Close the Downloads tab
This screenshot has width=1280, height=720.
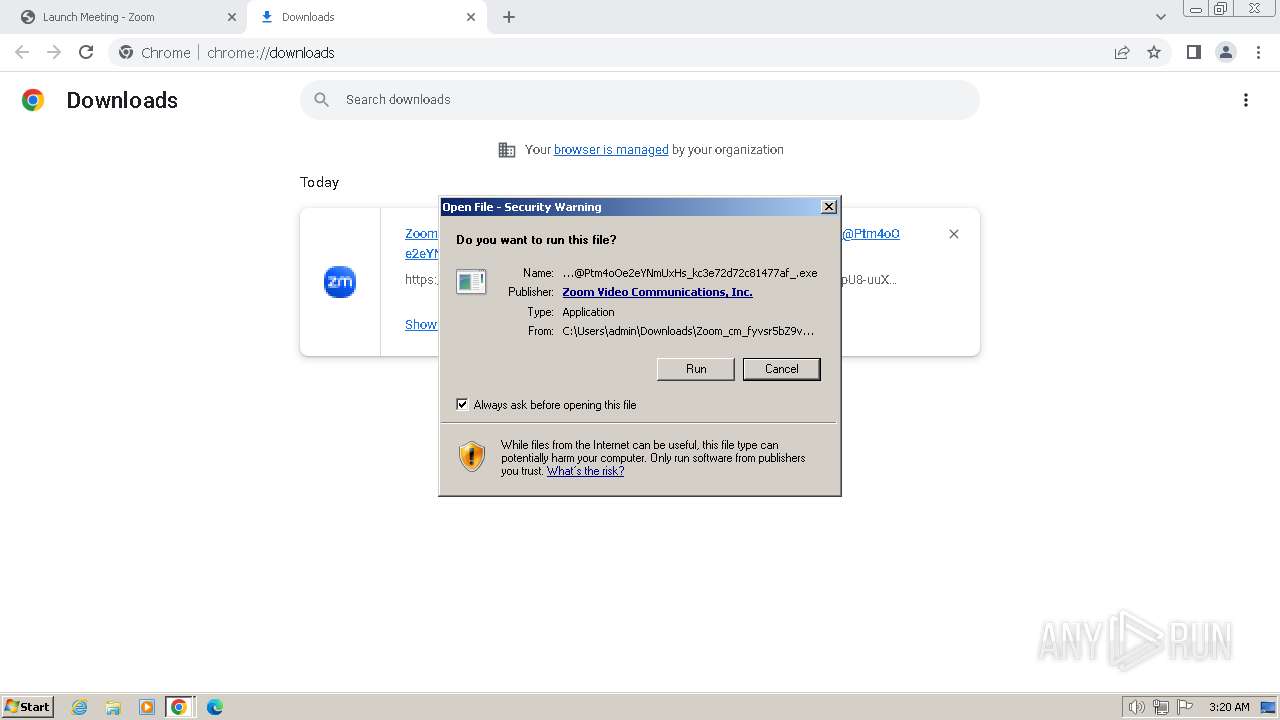pos(471,17)
